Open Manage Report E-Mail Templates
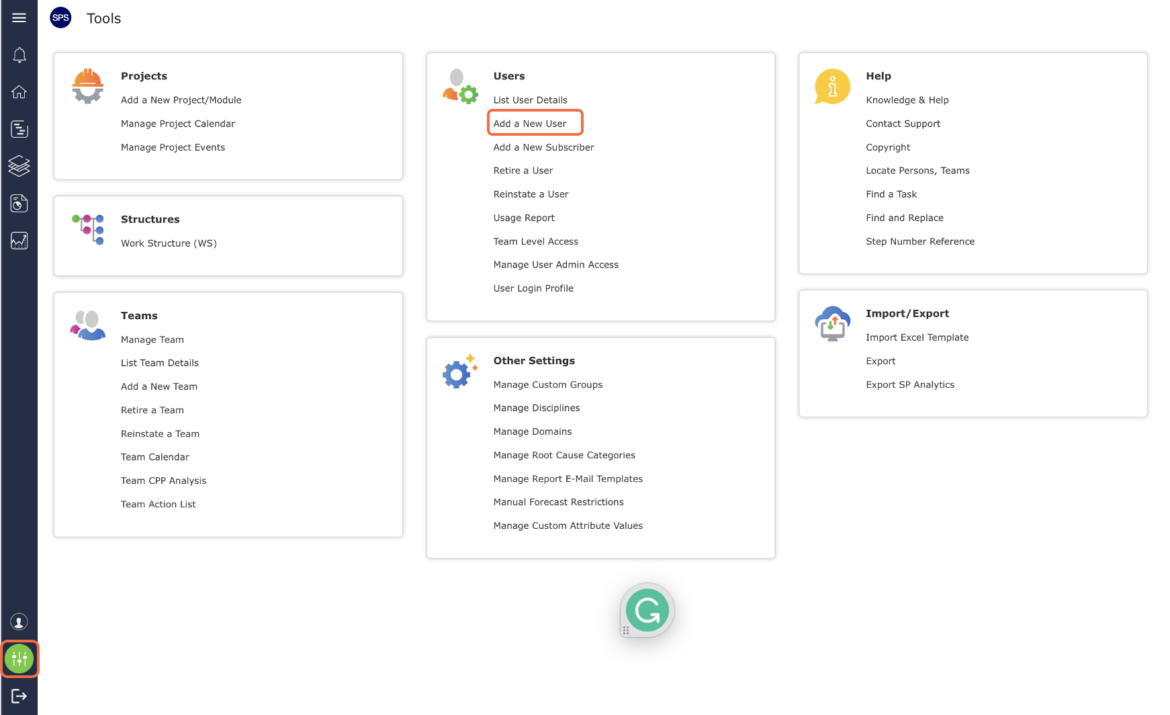The height and width of the screenshot is (715, 1170). pyautogui.click(x=568, y=479)
